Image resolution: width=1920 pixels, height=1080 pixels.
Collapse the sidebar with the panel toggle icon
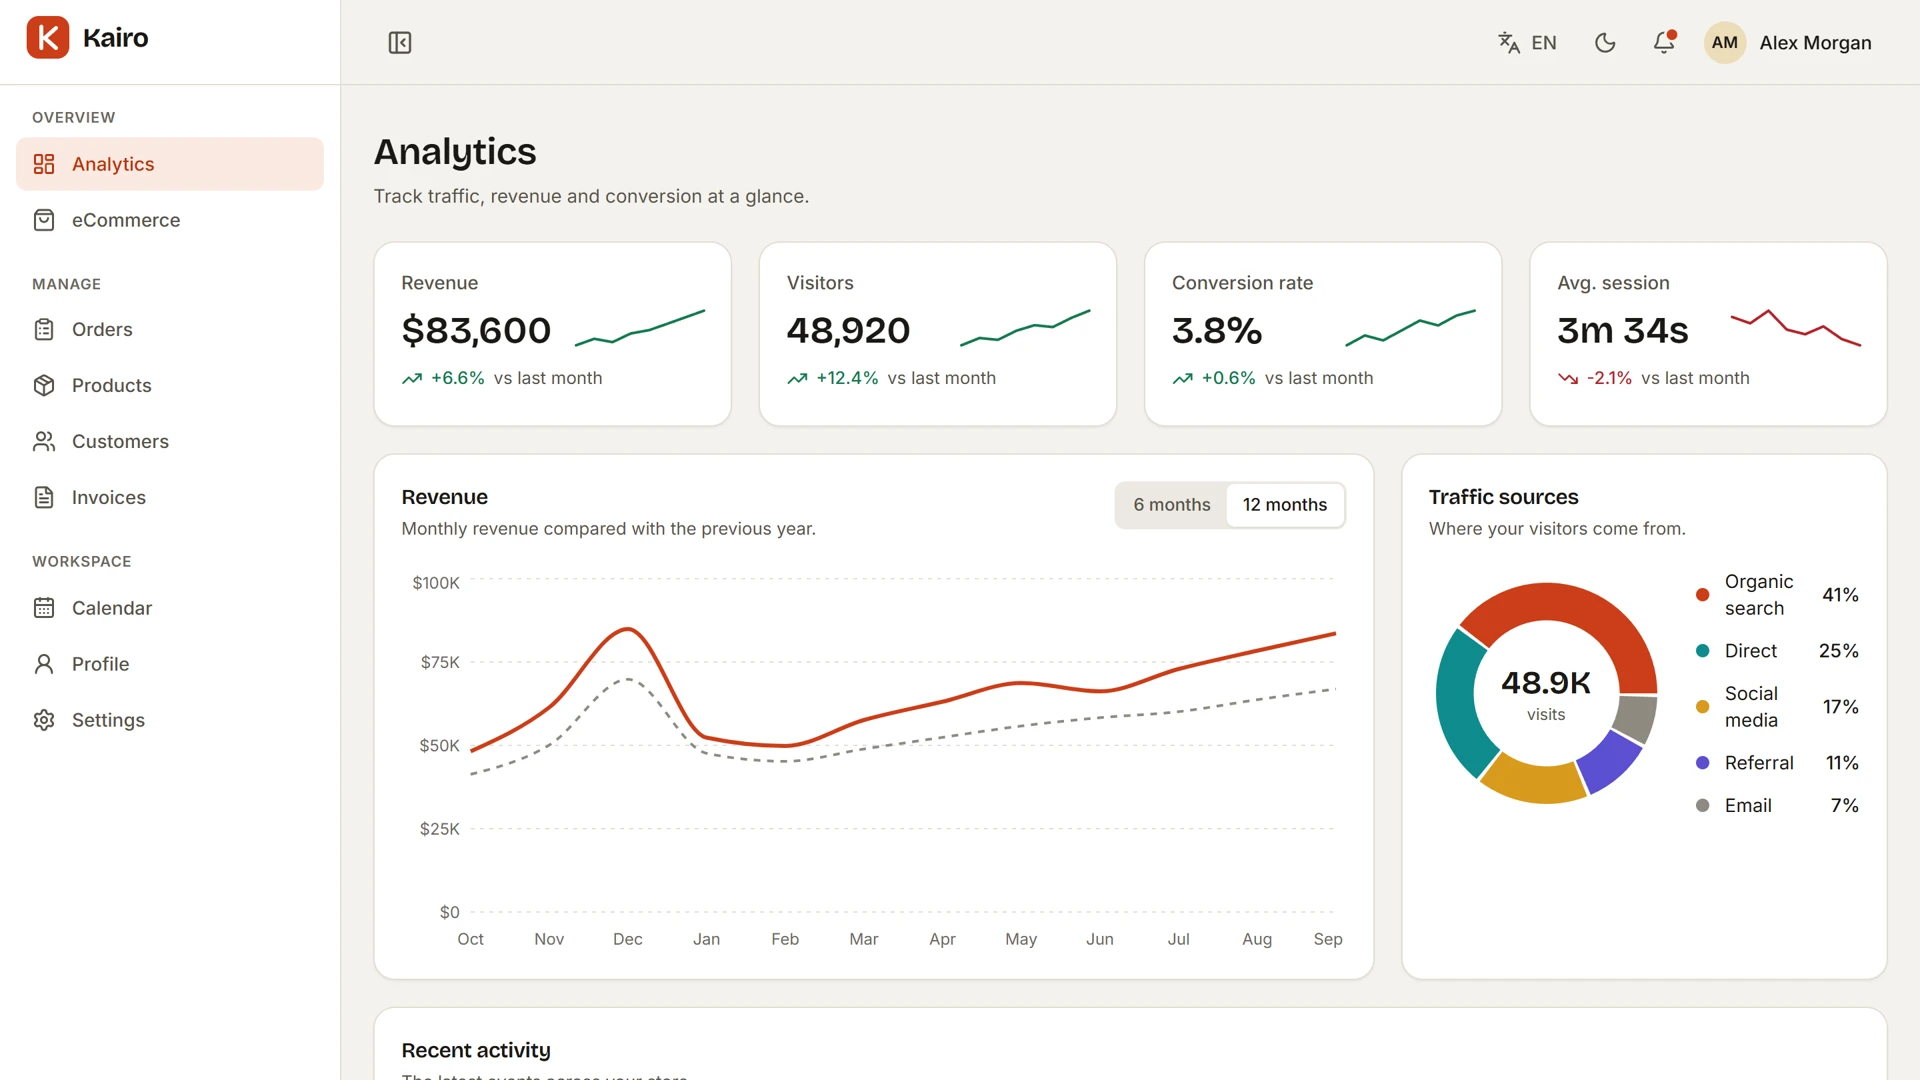click(400, 43)
